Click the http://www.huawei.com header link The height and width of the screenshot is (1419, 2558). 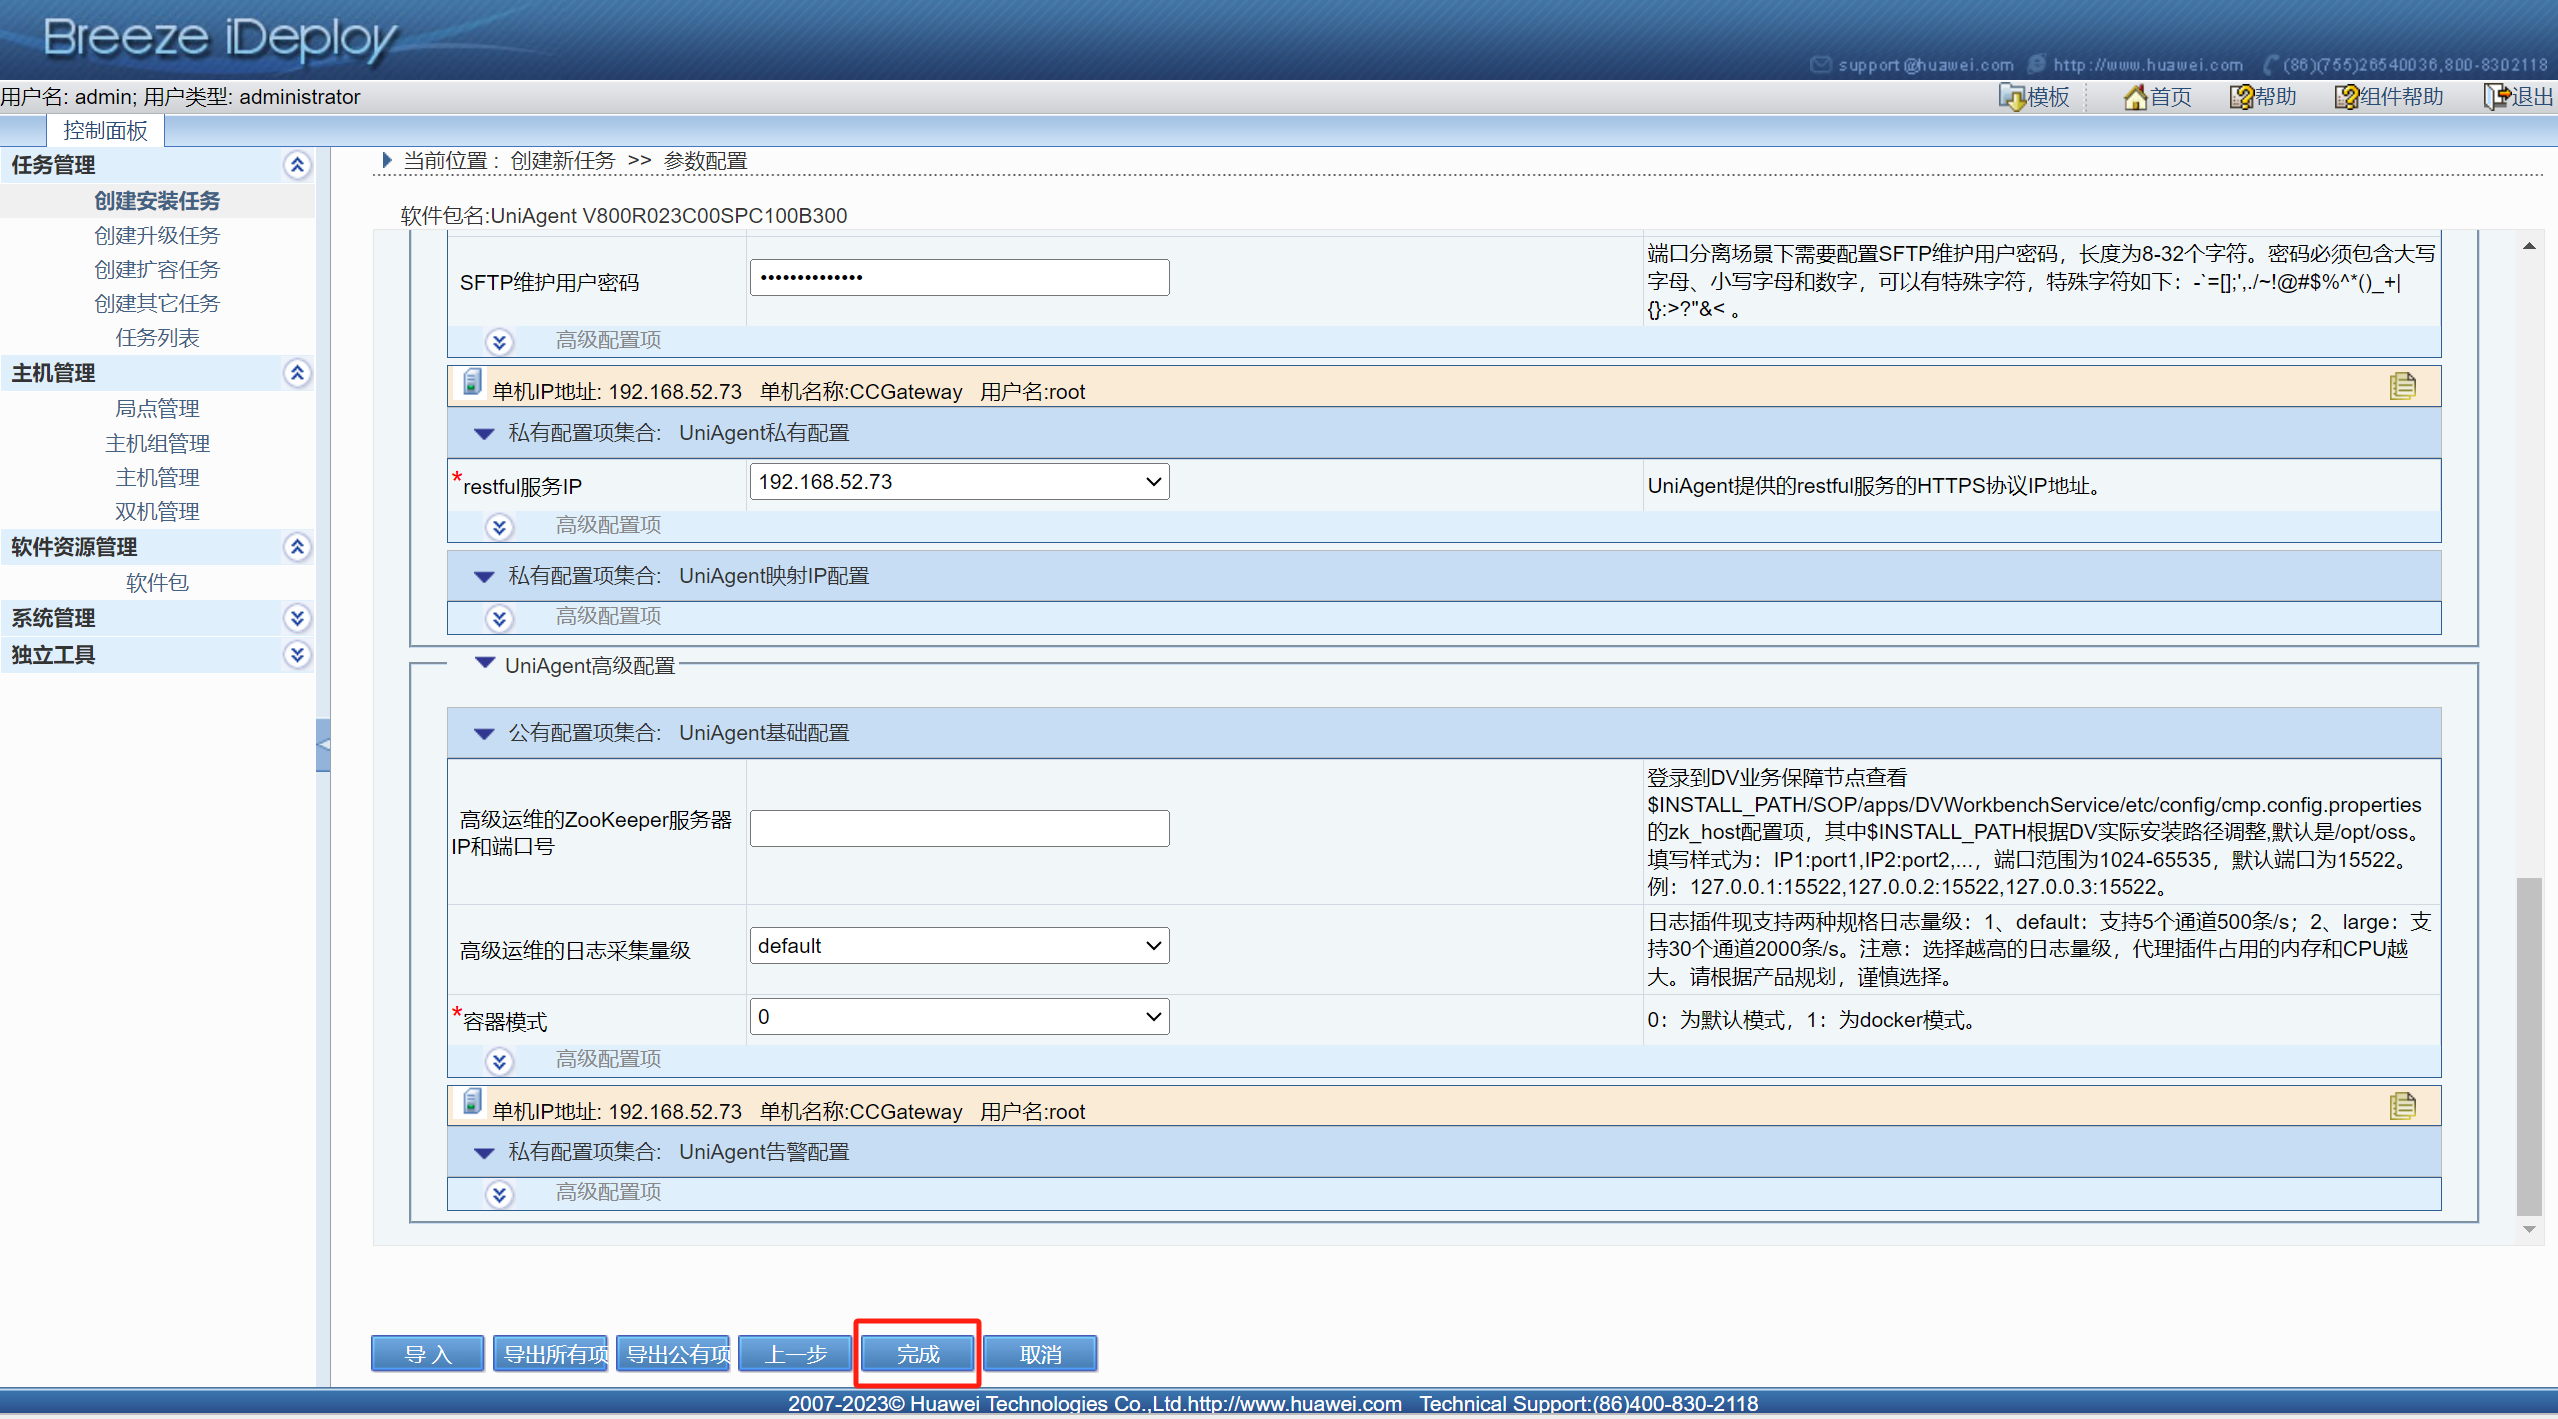pyautogui.click(x=2148, y=65)
